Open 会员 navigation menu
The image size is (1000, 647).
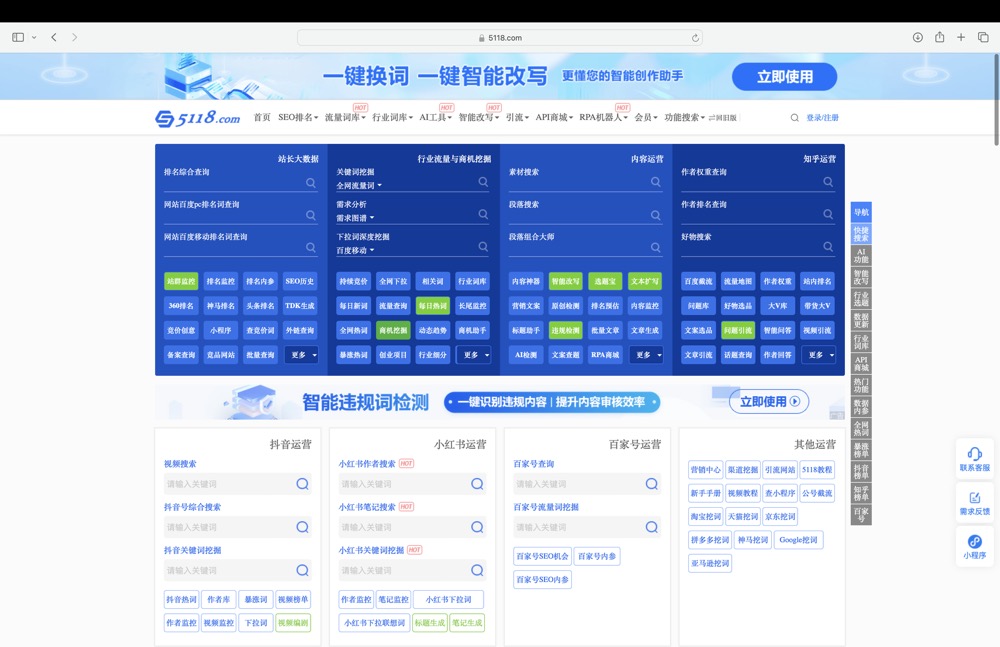point(645,117)
